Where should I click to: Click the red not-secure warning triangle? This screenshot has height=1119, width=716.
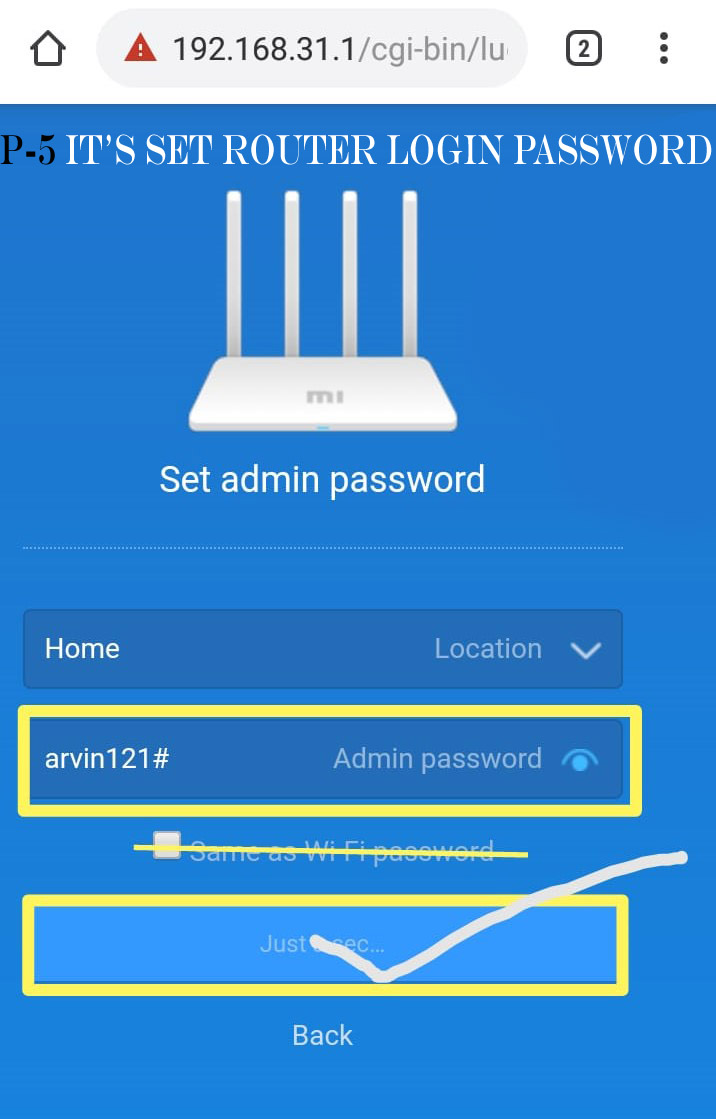point(141,49)
